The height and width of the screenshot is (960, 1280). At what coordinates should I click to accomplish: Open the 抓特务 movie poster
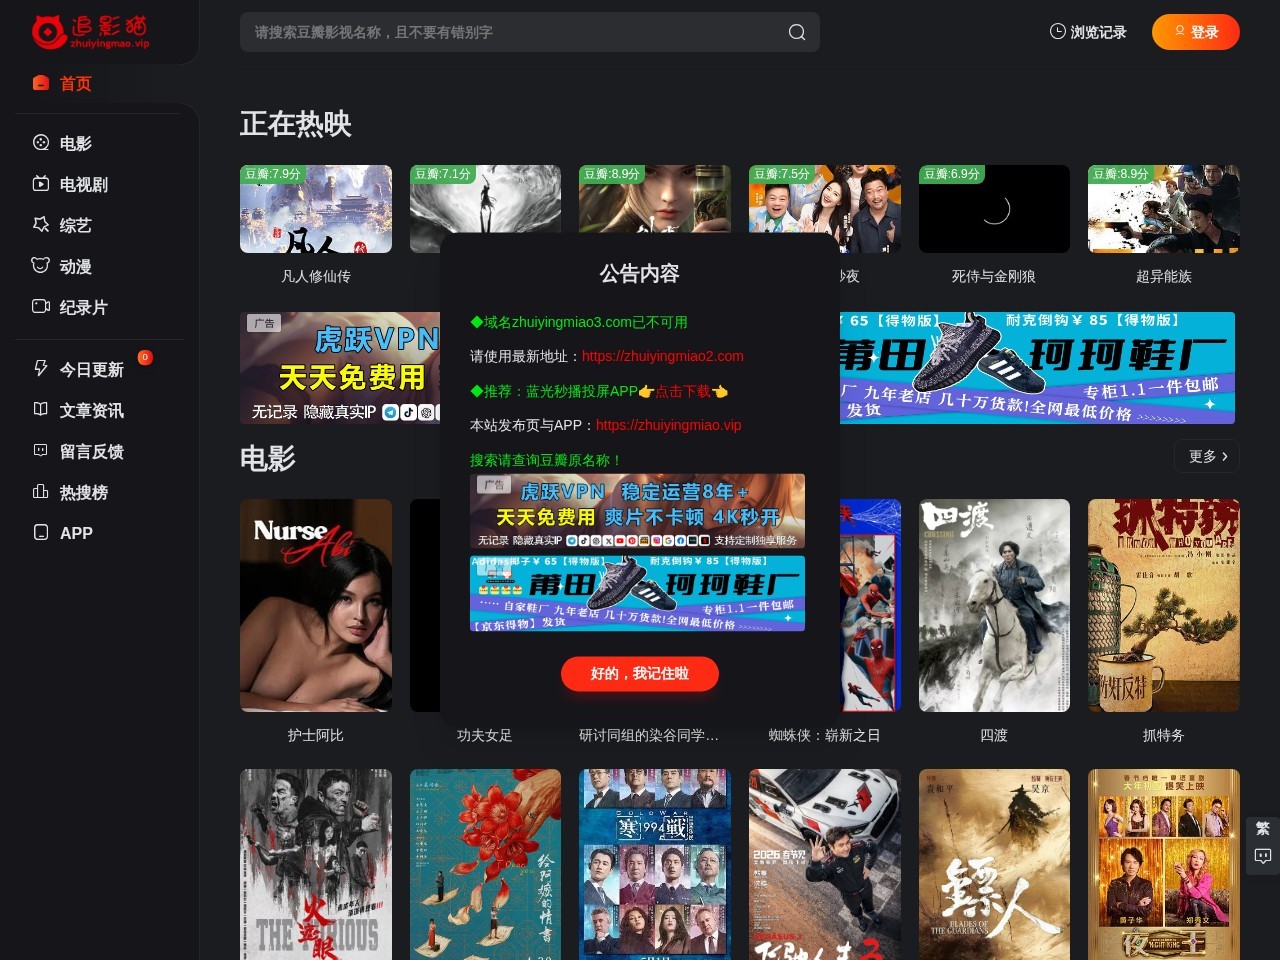click(1164, 605)
